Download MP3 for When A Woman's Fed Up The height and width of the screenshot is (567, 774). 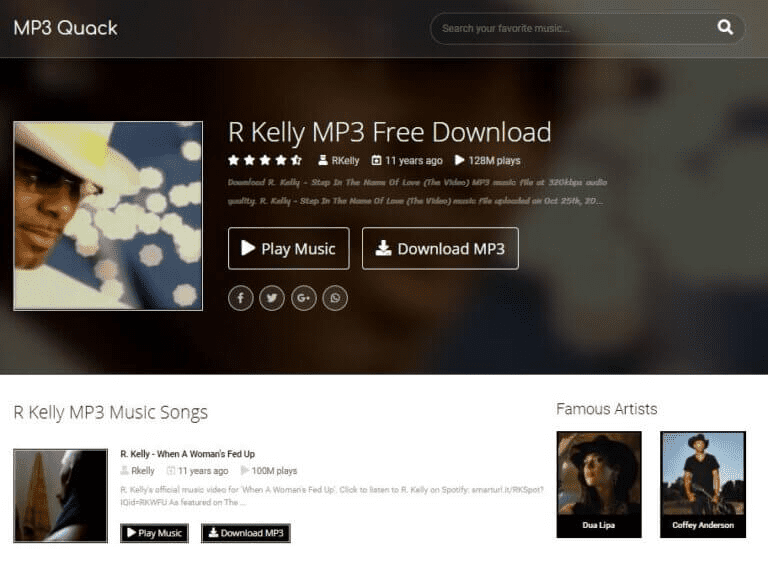(x=246, y=533)
